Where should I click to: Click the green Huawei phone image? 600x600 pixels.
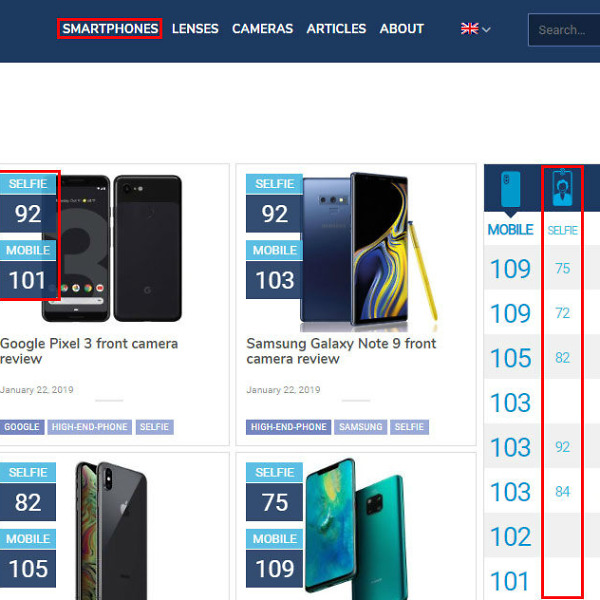point(356,529)
